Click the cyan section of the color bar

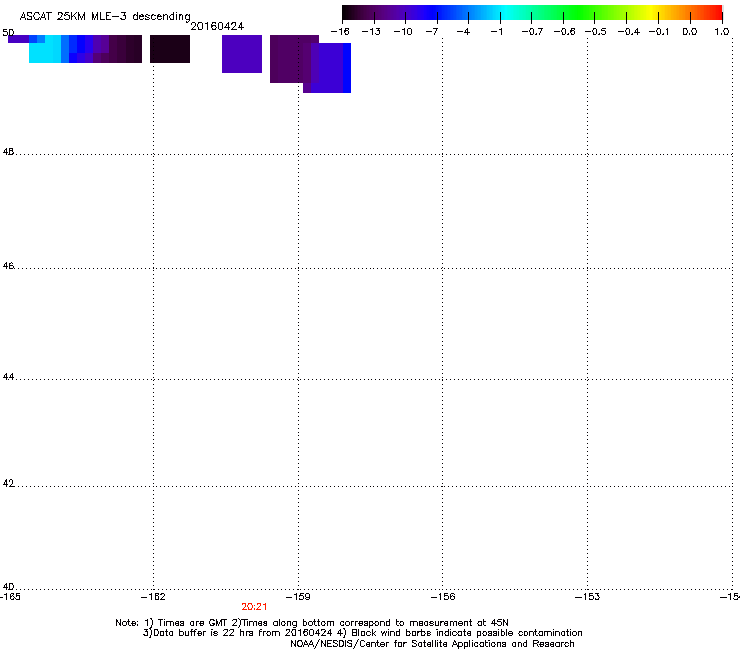505,13
